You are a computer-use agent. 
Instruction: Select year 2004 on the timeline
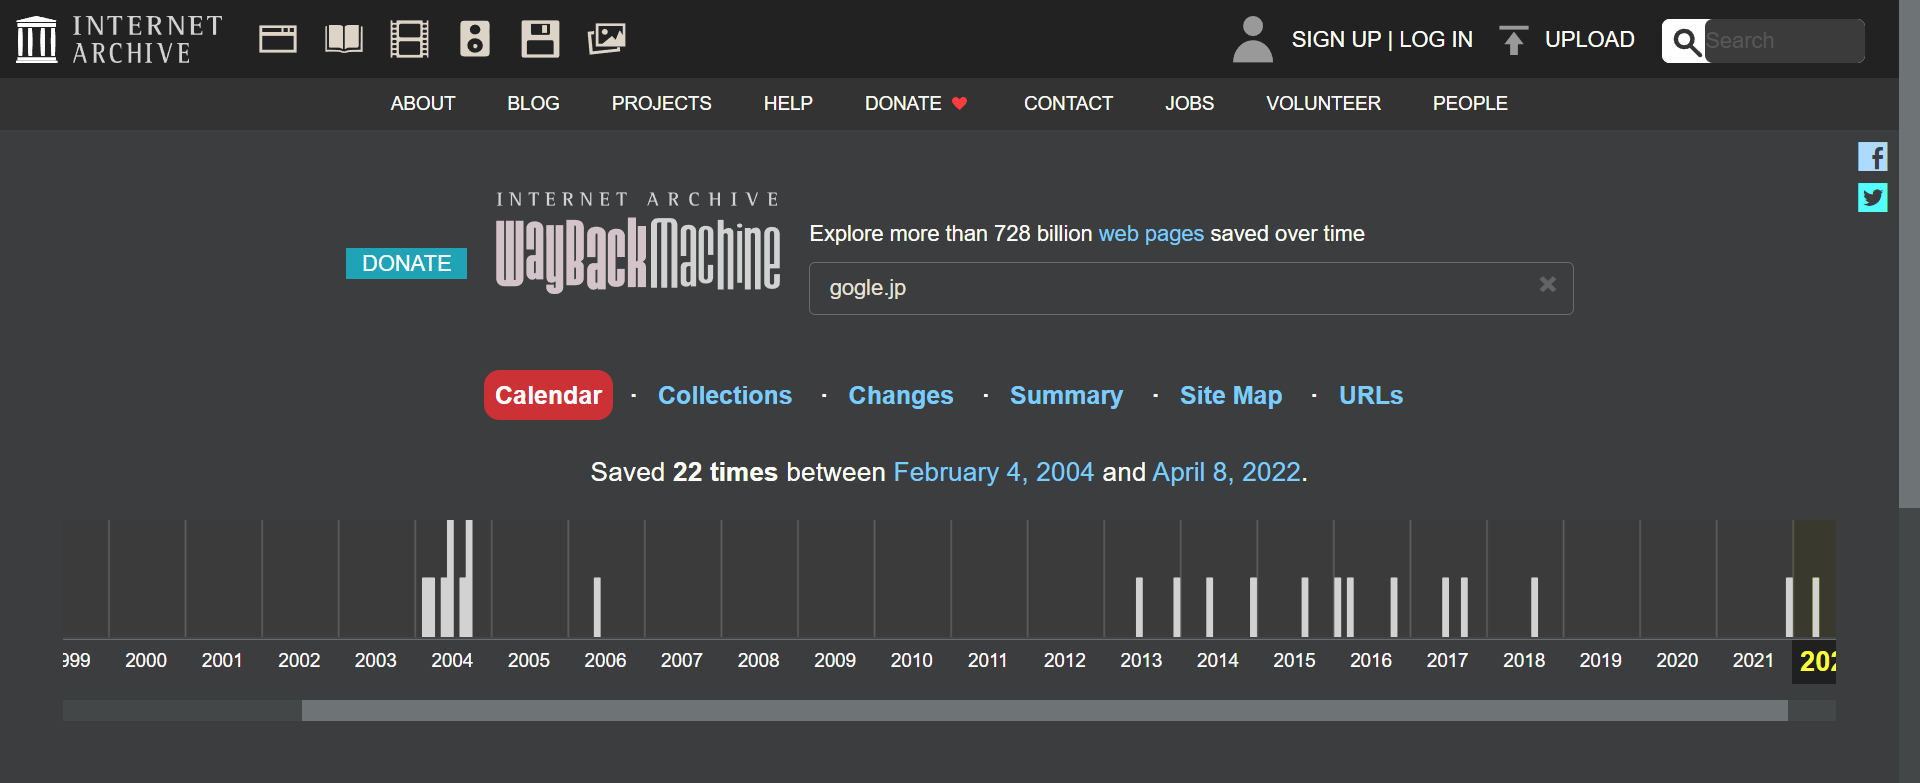(451, 661)
